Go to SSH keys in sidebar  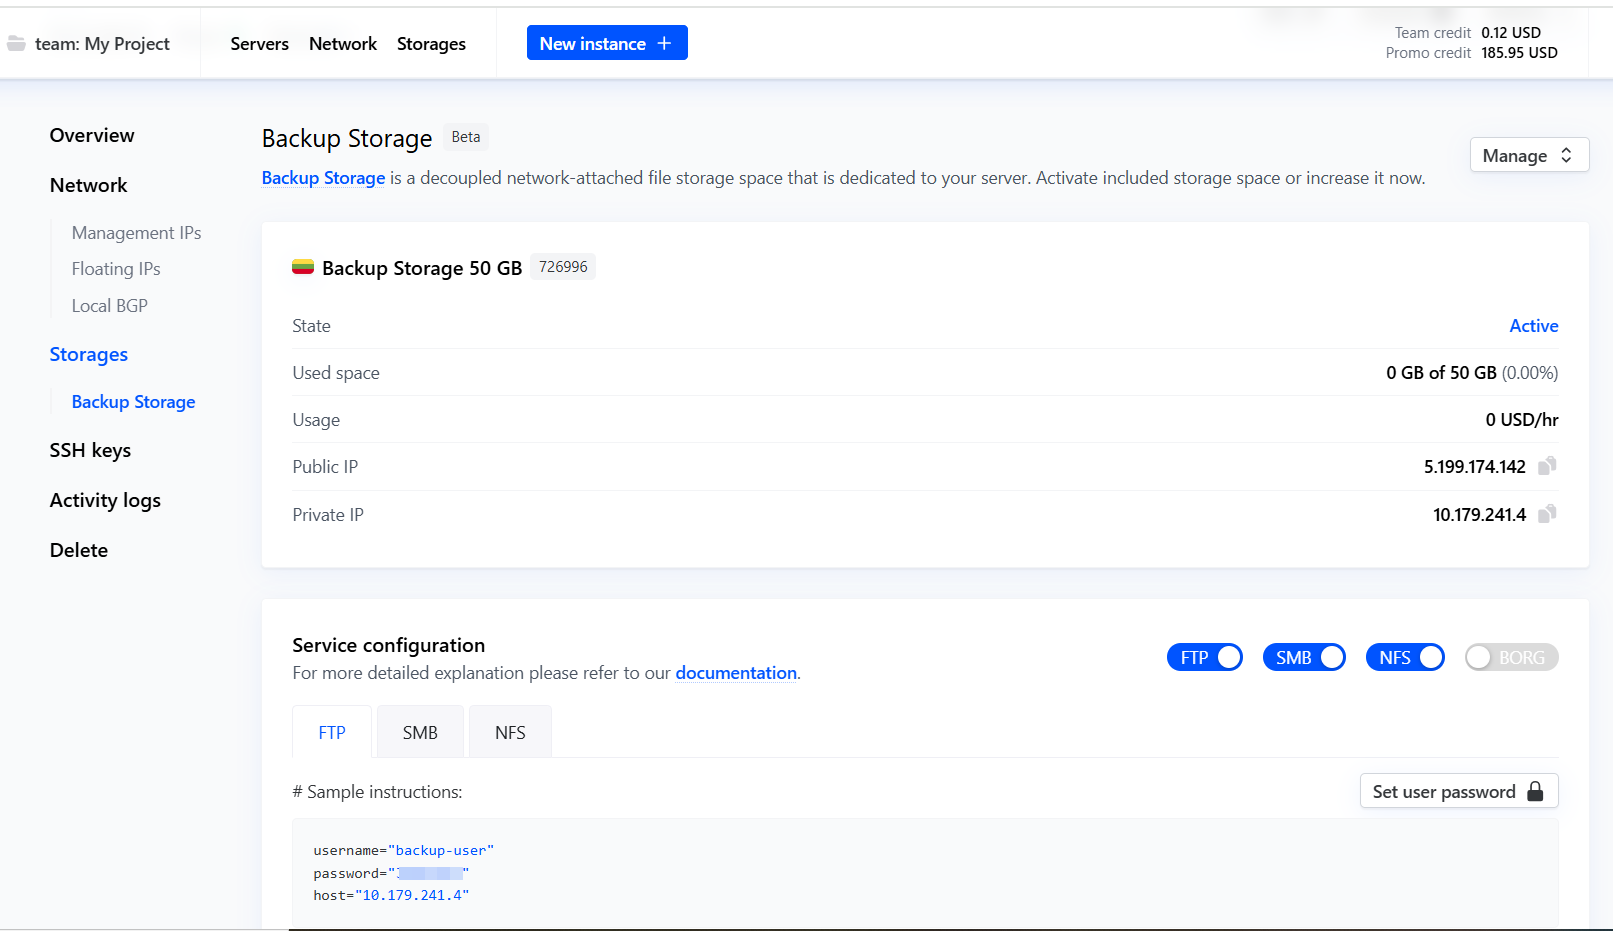coord(90,450)
